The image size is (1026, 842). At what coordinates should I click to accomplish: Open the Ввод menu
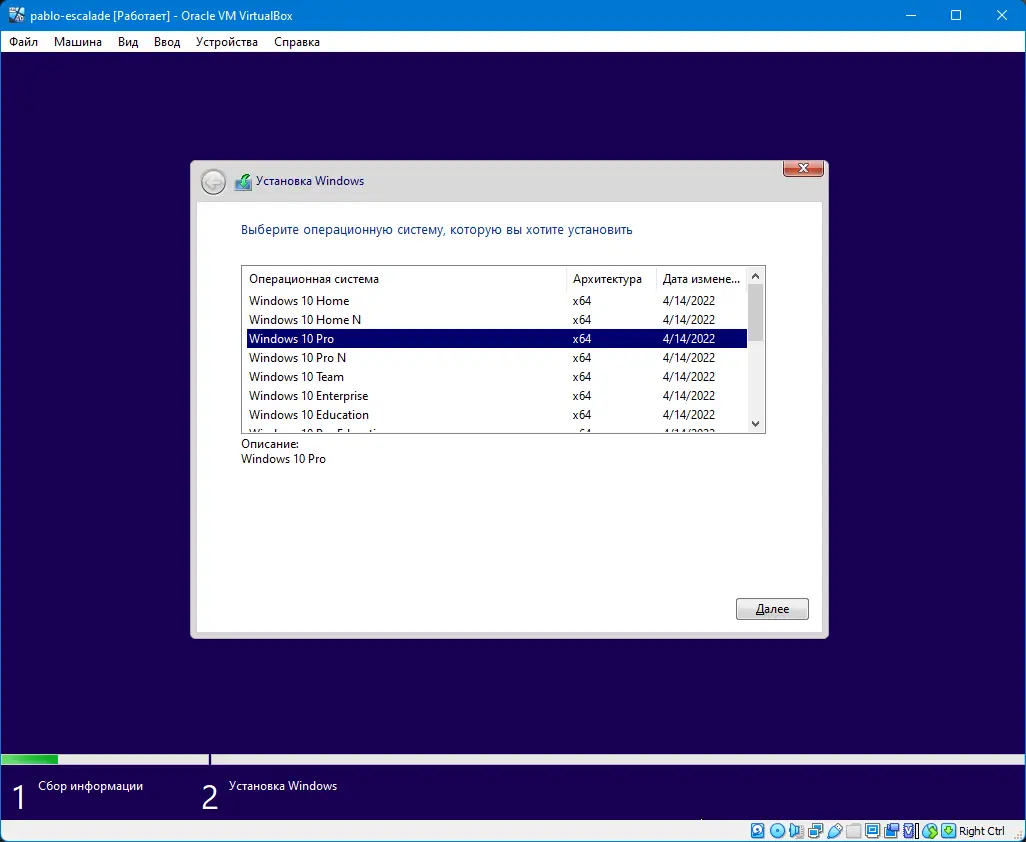(167, 42)
